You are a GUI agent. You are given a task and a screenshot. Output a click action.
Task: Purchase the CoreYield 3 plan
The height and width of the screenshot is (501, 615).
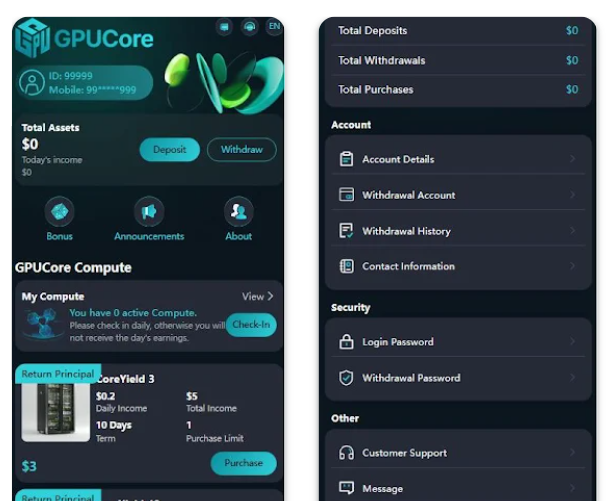pyautogui.click(x=244, y=463)
